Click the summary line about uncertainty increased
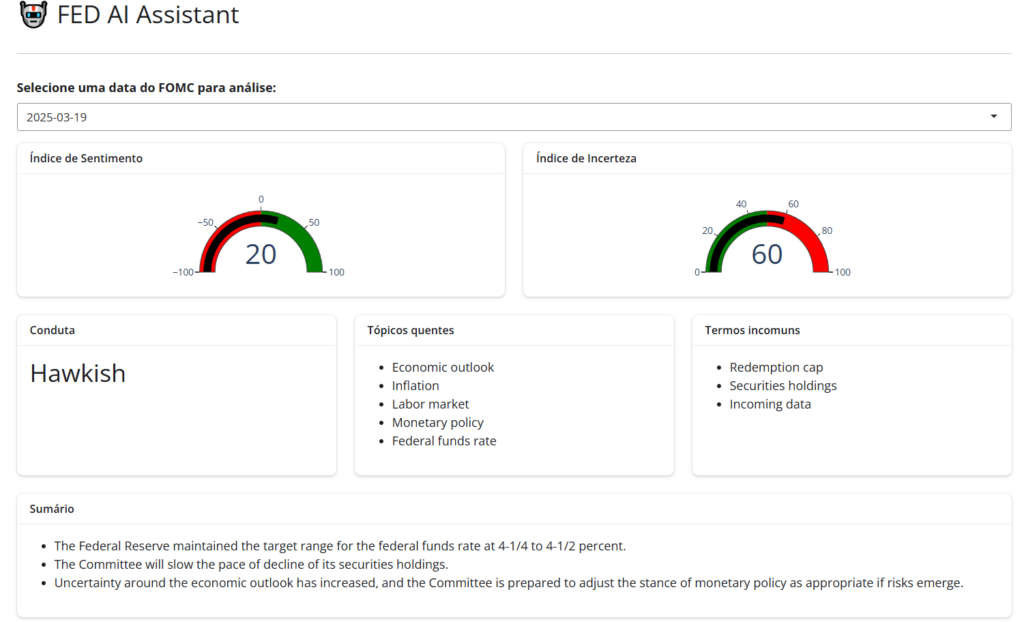This screenshot has width=1024, height=622. (x=509, y=582)
